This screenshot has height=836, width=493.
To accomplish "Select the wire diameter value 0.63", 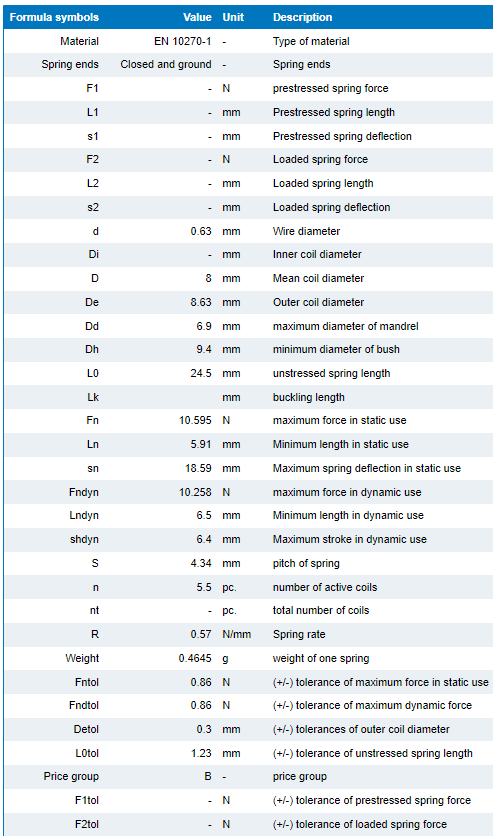I will tap(201, 231).
